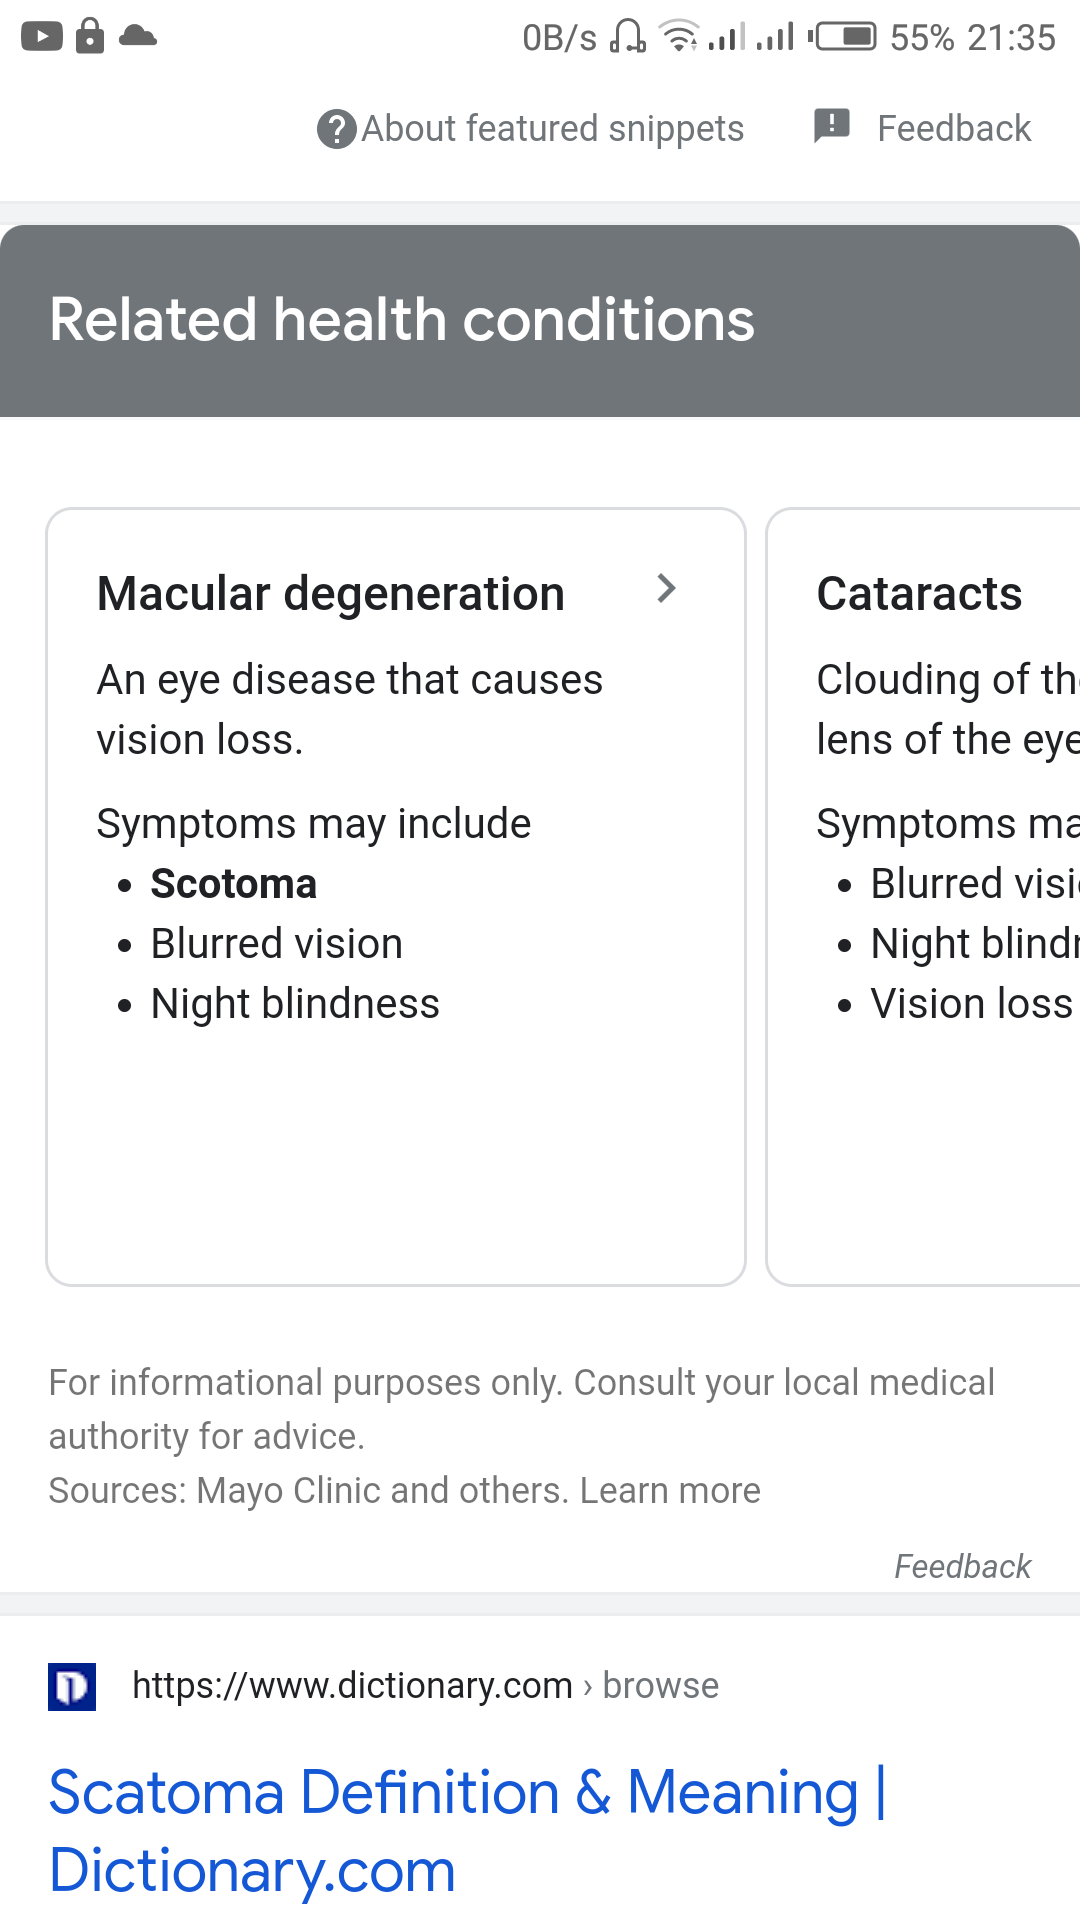Tap dictionary.com browse URL breadcrumb
This screenshot has width=1080, height=1920.
425,1686
